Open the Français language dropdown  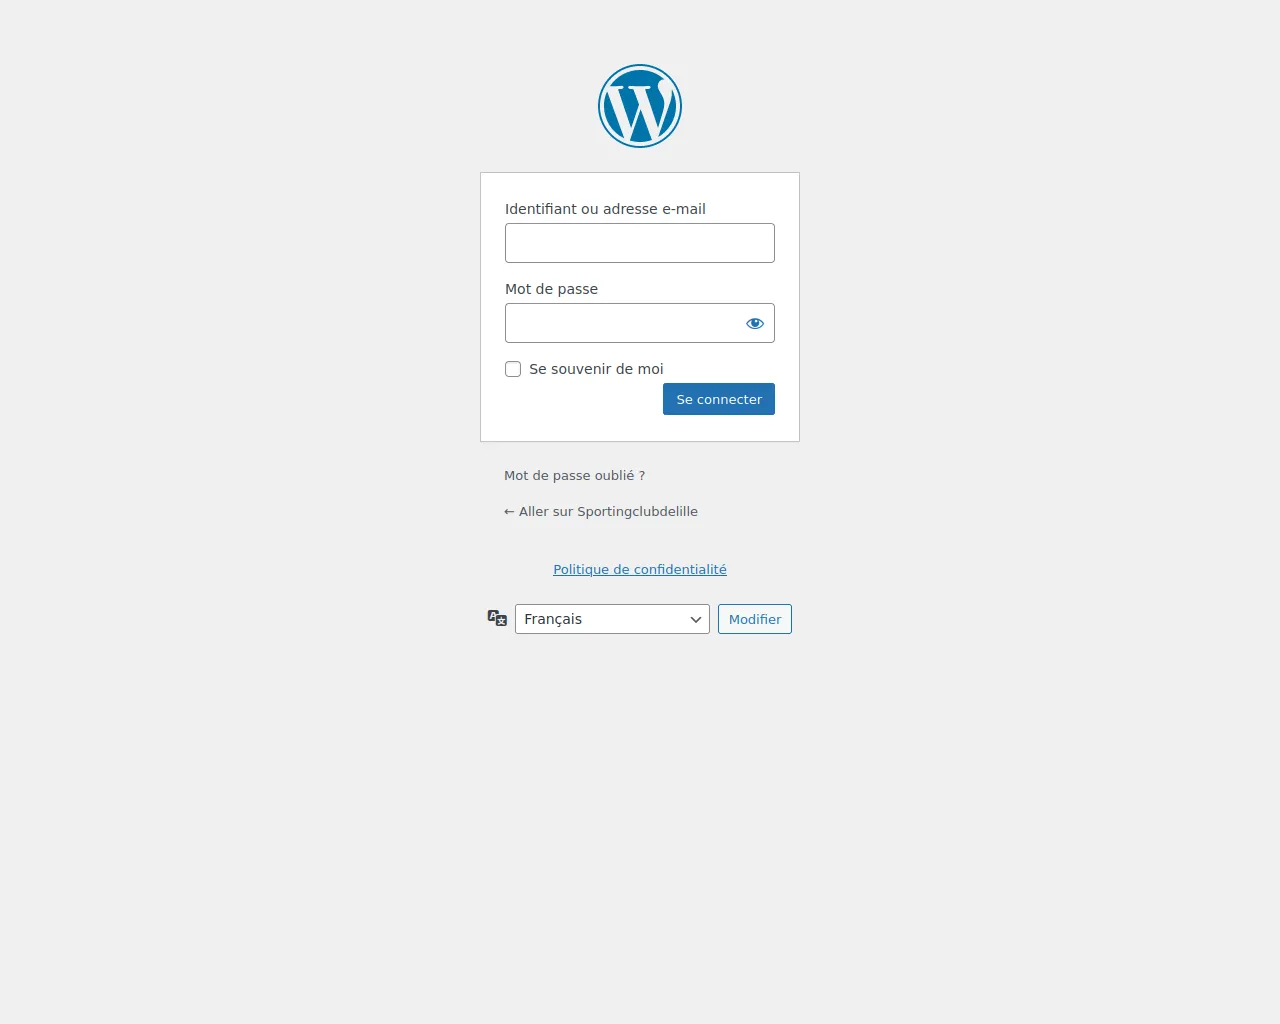click(612, 619)
